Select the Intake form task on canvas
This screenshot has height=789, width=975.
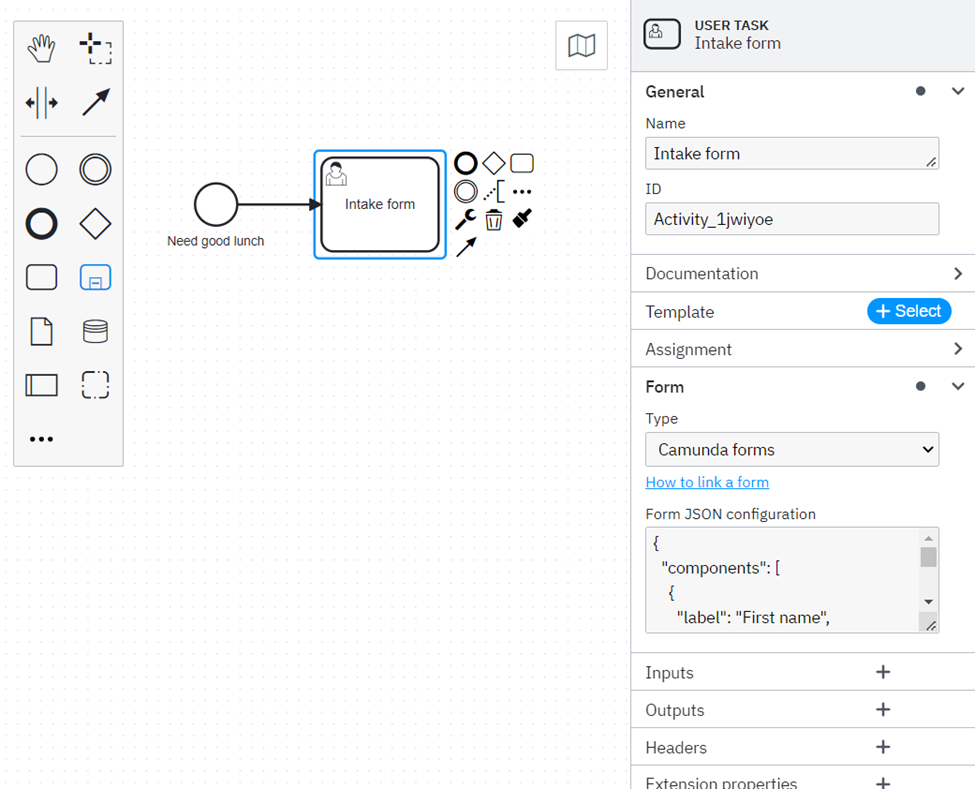[x=380, y=204]
